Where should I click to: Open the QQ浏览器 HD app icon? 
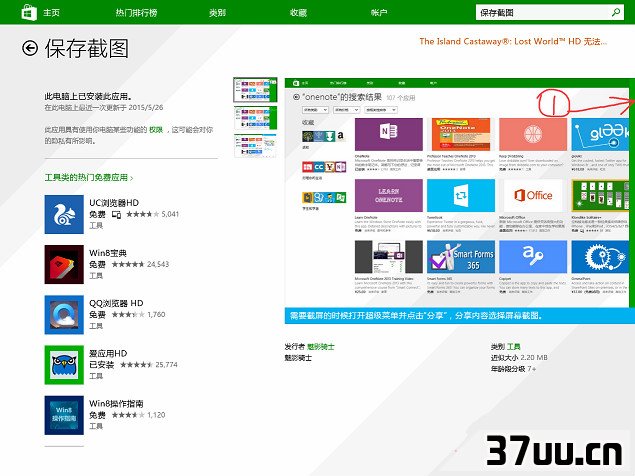pyautogui.click(x=64, y=315)
